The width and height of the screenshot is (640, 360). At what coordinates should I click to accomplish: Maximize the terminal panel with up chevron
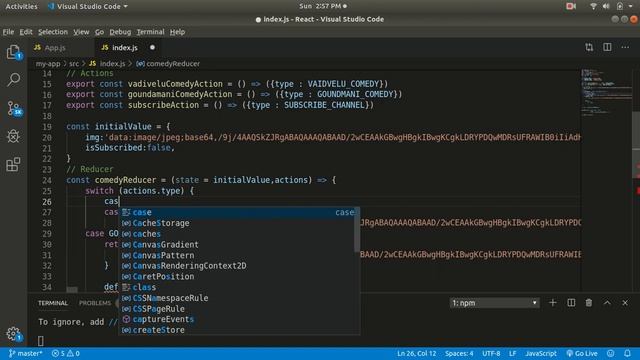607,302
